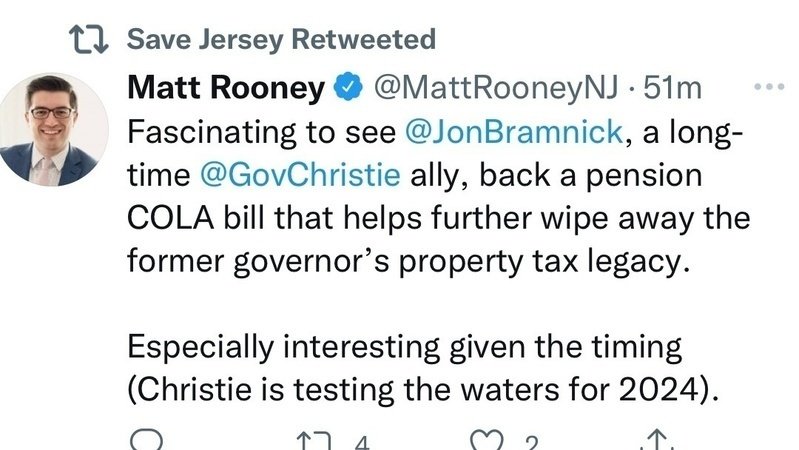The height and width of the screenshot is (450, 799).
Task: Click the reply speech bubble icon
Action: coord(147,441)
